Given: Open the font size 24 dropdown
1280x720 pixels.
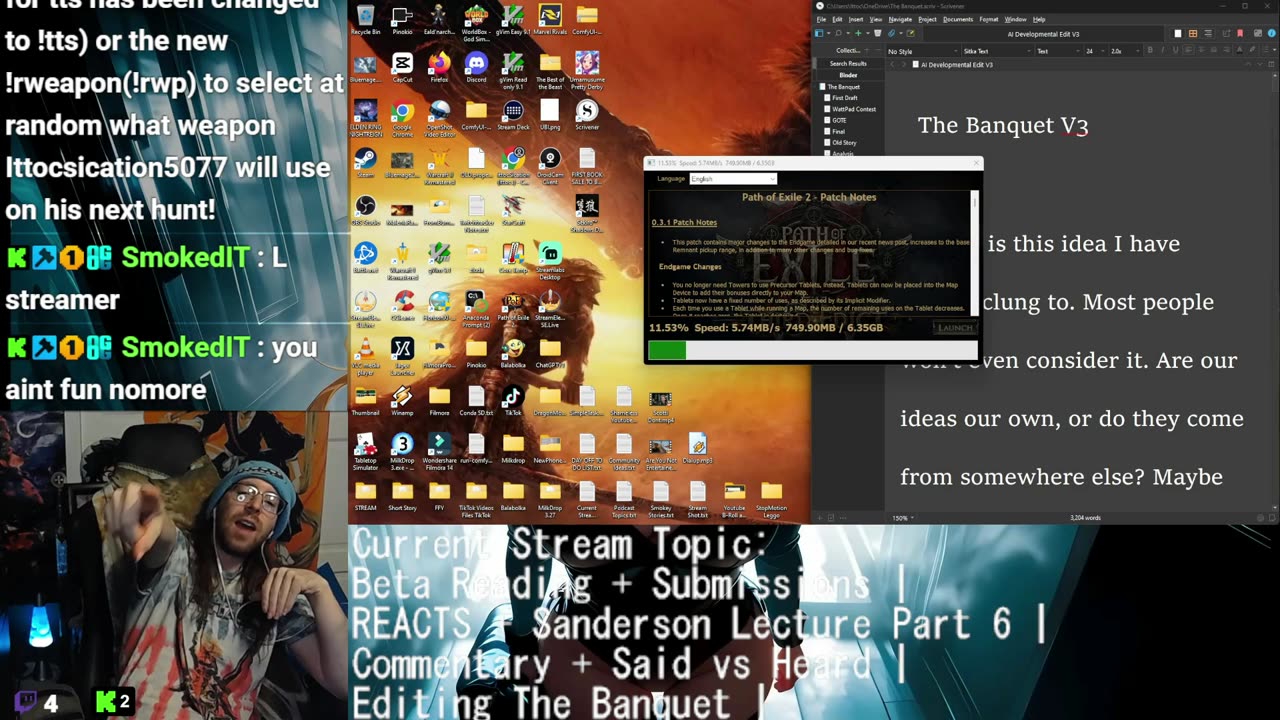Looking at the screenshot, I should (x=1093, y=51).
